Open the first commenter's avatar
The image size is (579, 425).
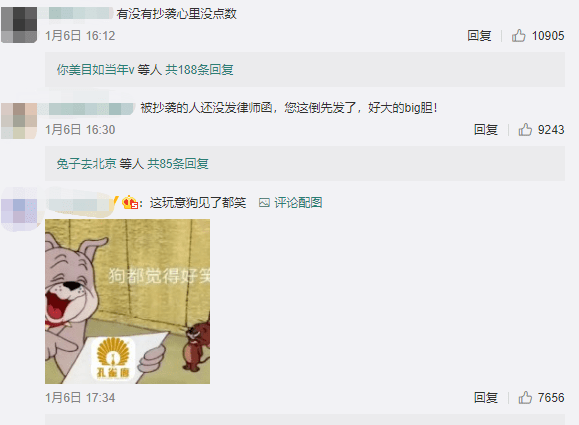tap(19, 25)
